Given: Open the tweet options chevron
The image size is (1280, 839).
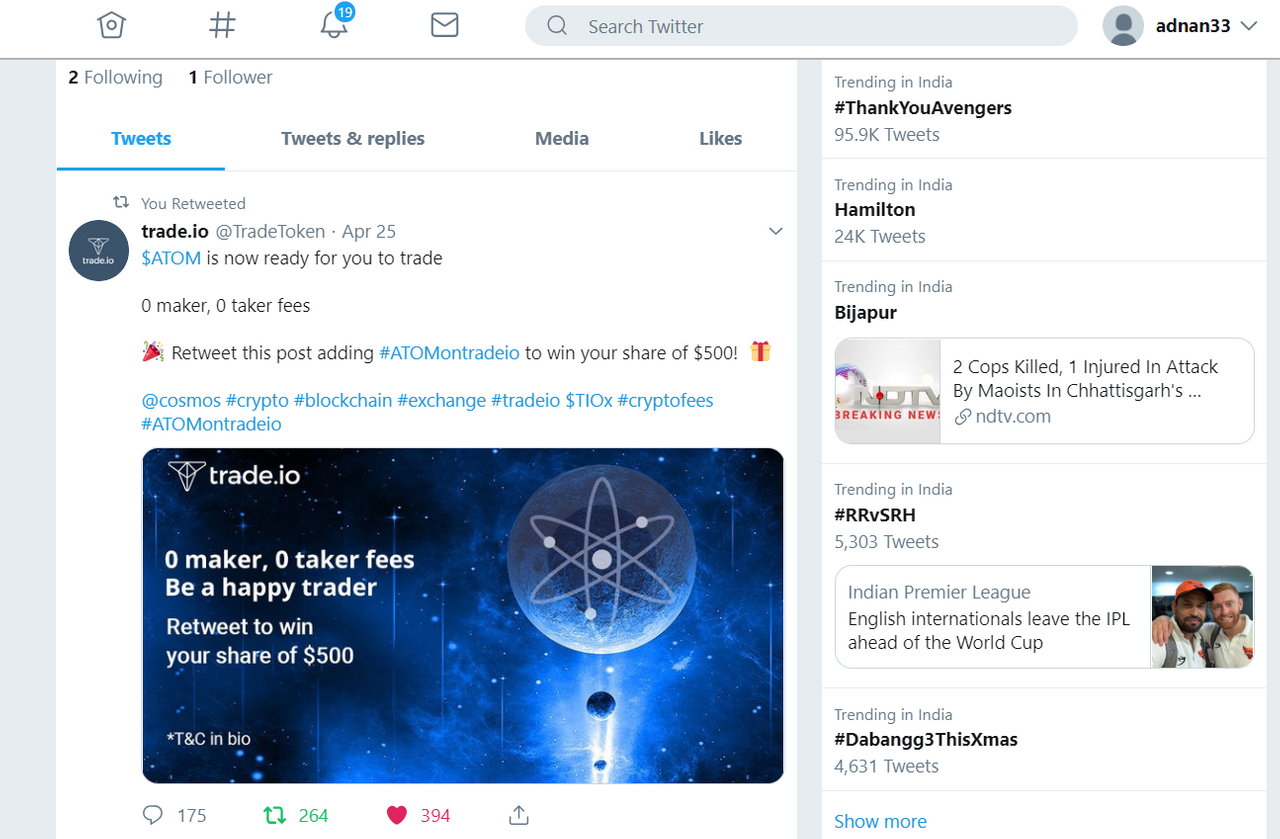Looking at the screenshot, I should click(775, 231).
